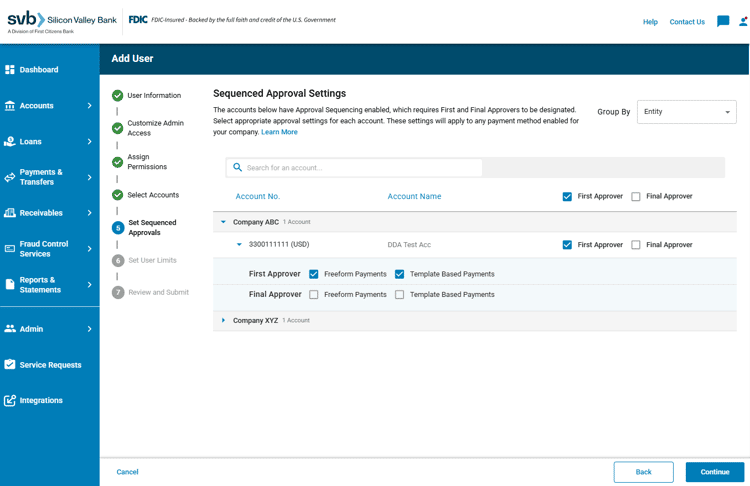Click the Admin people icon
The height and width of the screenshot is (486, 750).
[10, 329]
